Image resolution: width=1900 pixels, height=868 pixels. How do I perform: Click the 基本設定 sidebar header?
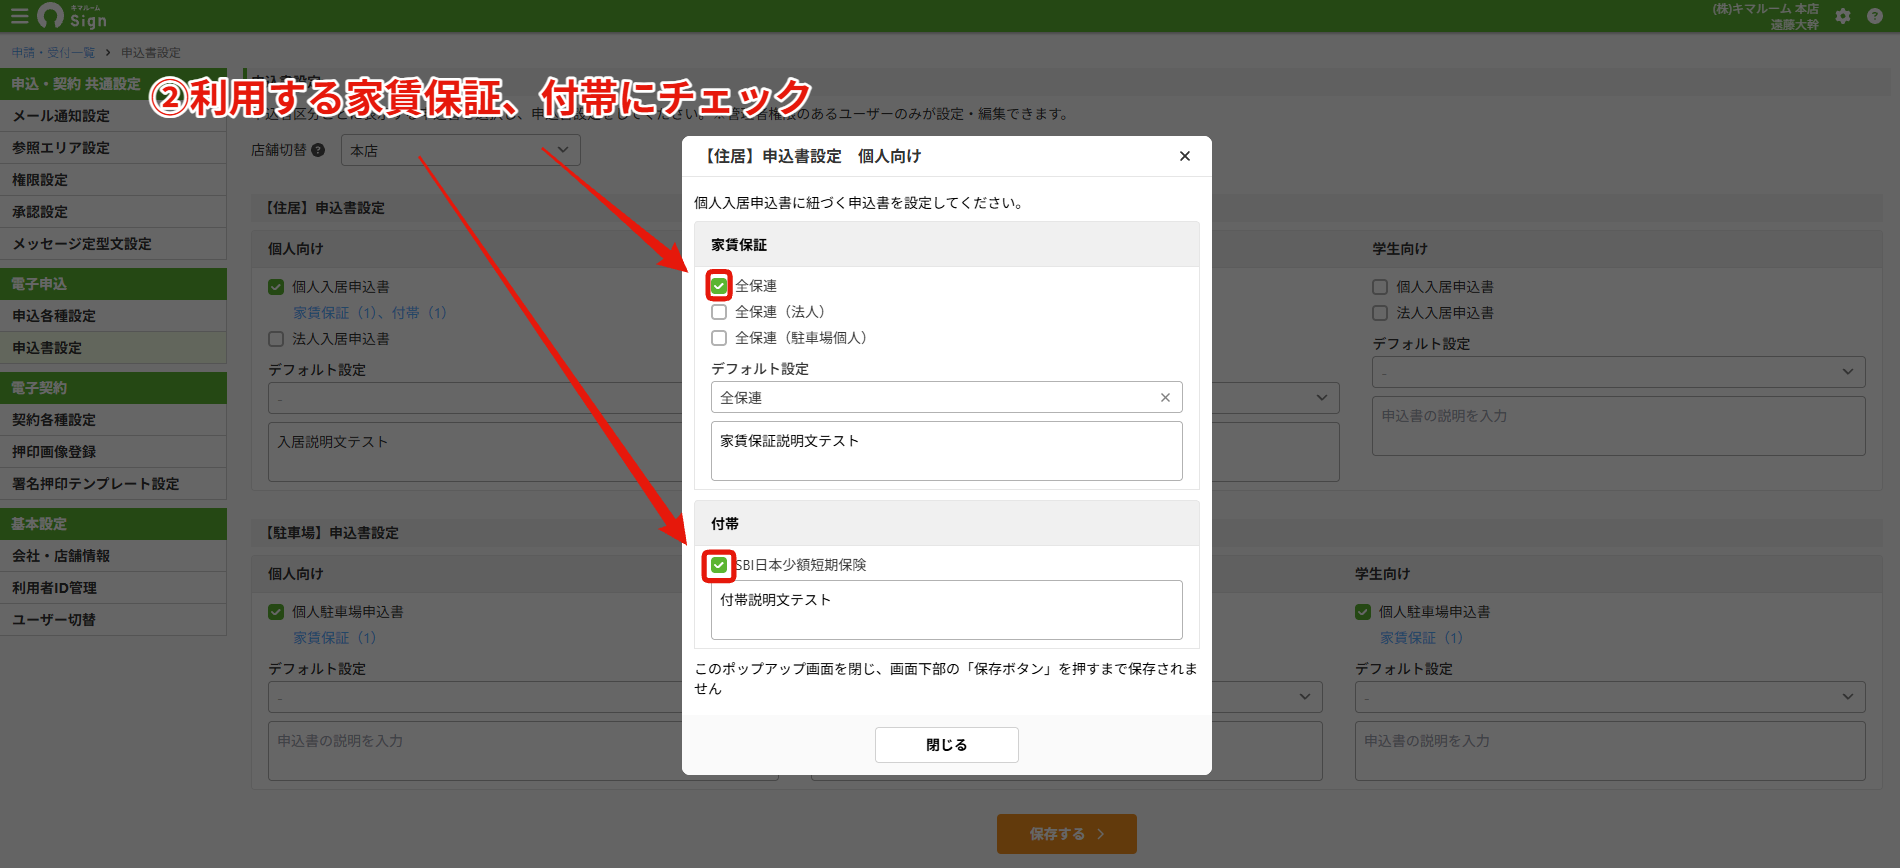click(113, 524)
